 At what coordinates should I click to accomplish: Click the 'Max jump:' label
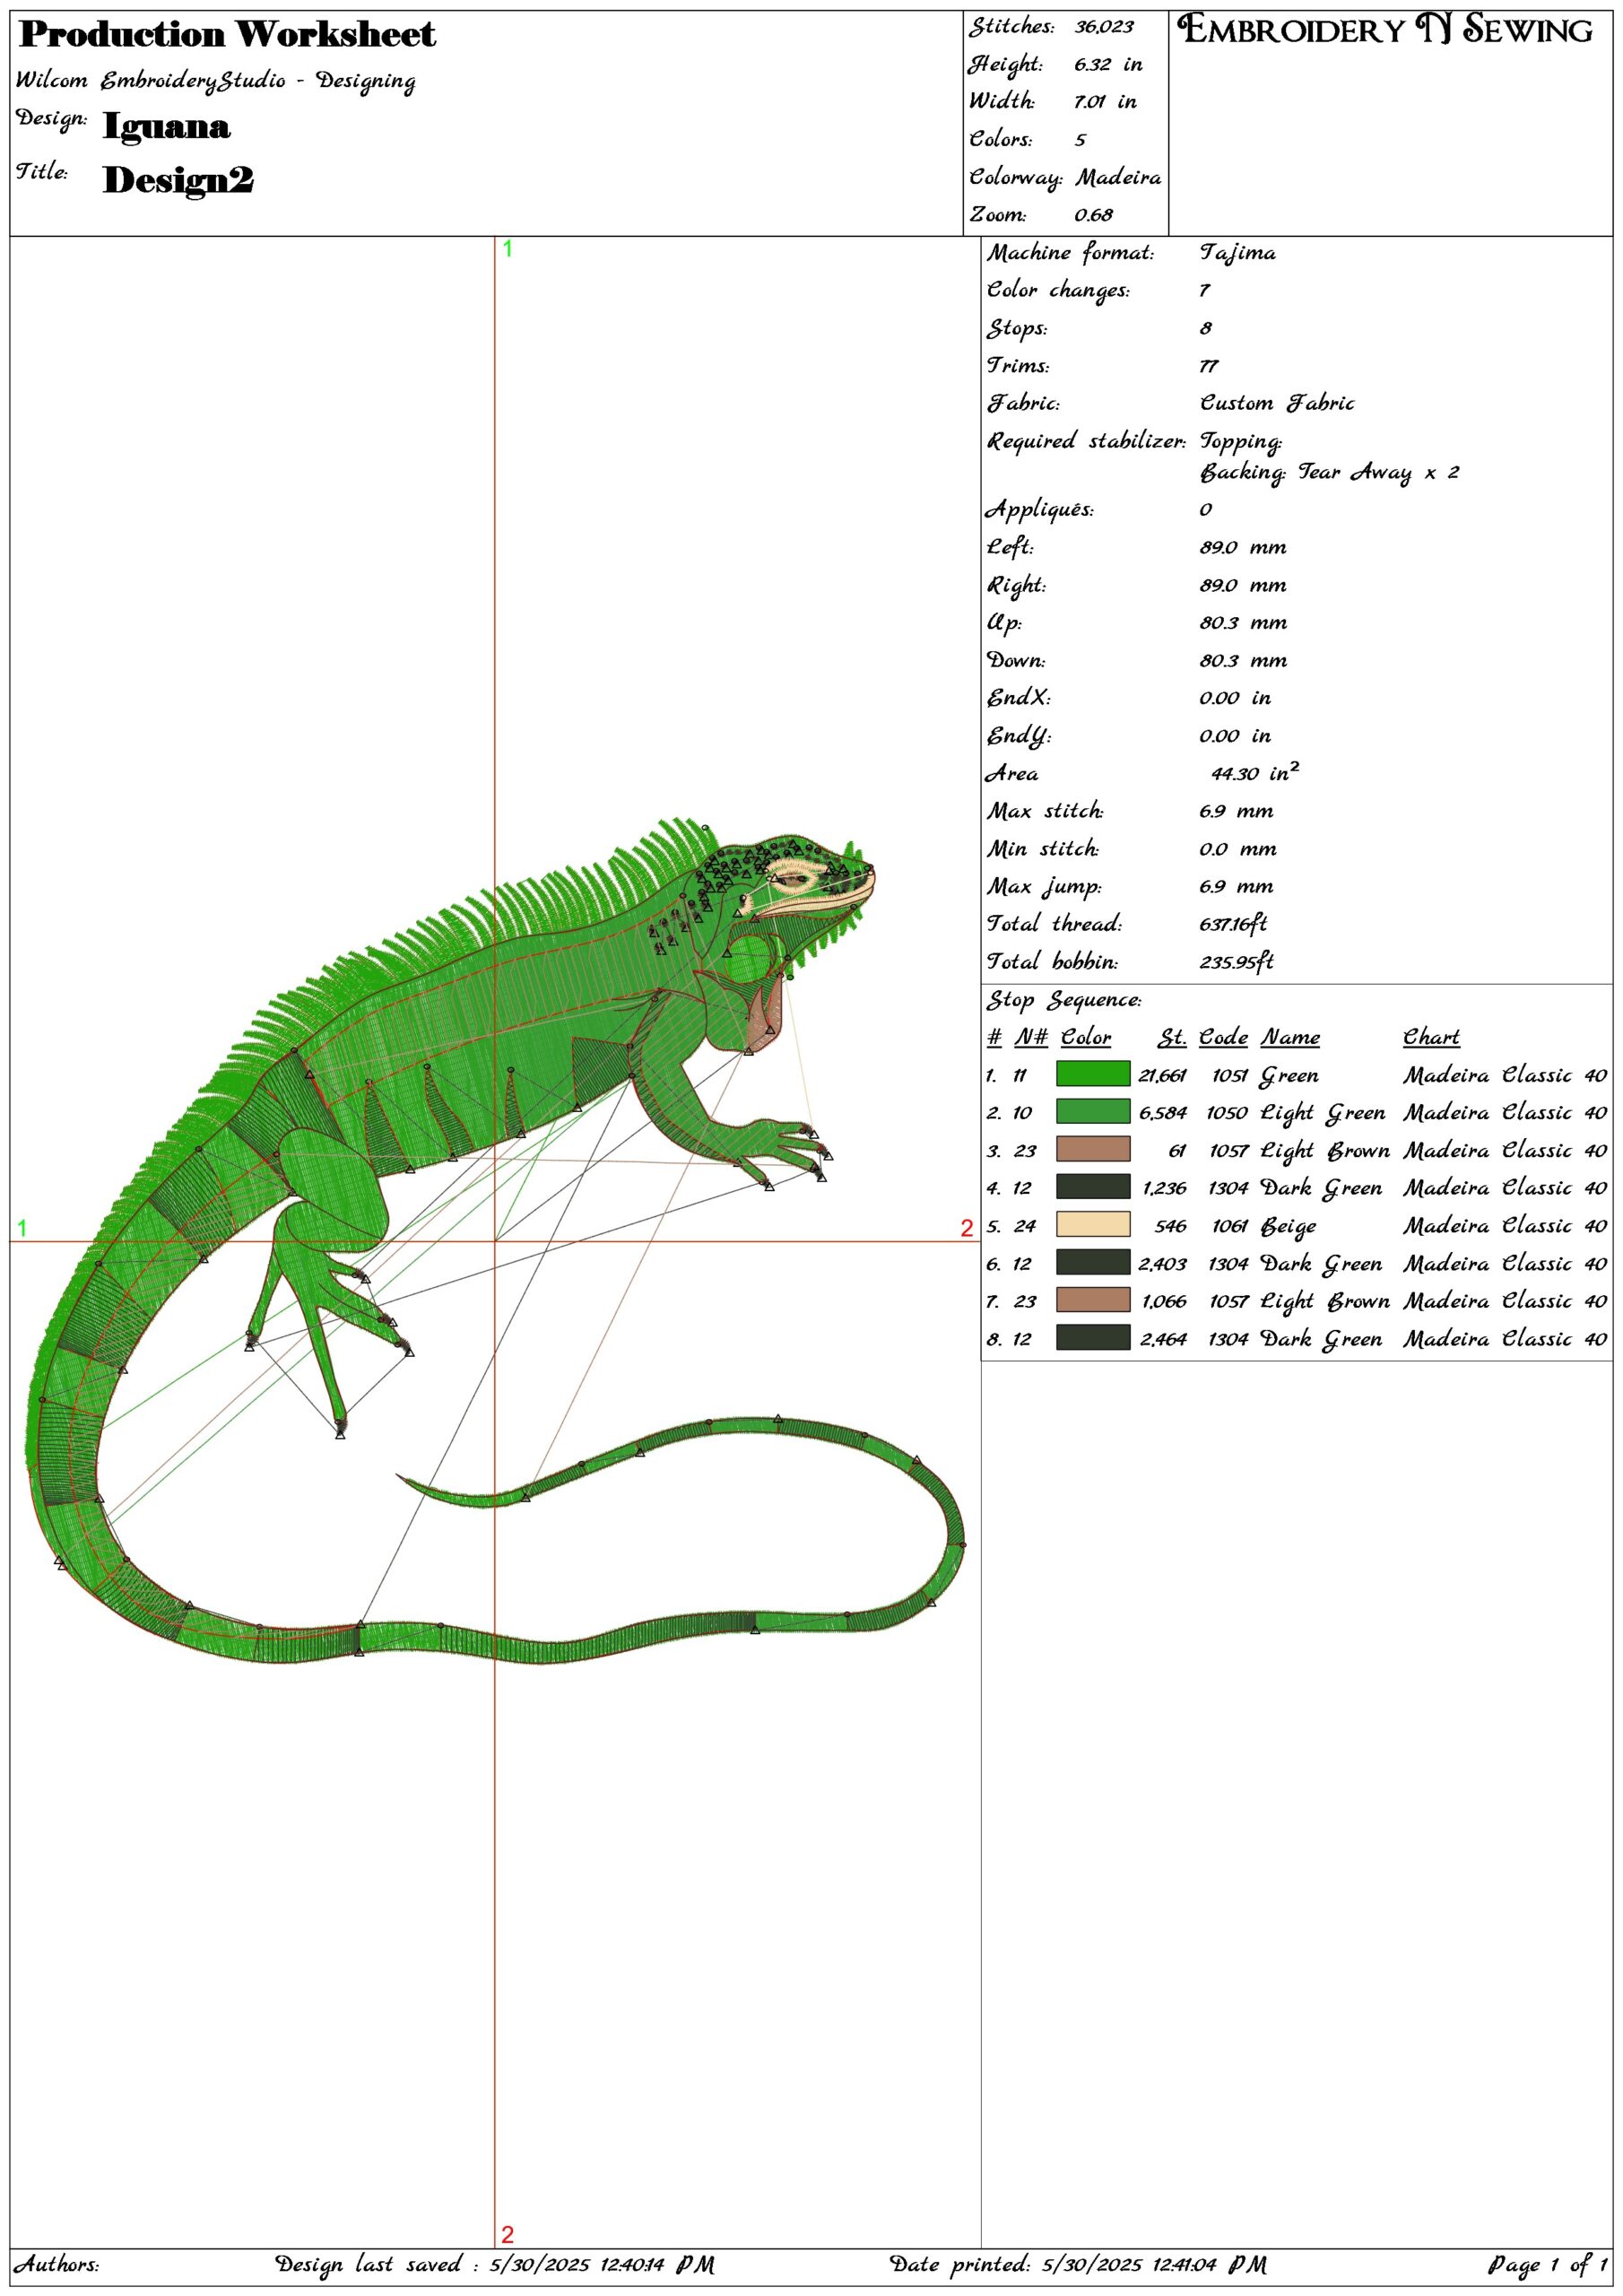pos(1044,887)
